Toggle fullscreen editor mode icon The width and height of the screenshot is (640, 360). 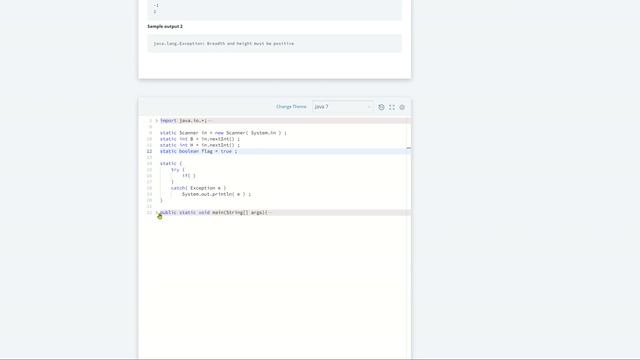(392, 107)
